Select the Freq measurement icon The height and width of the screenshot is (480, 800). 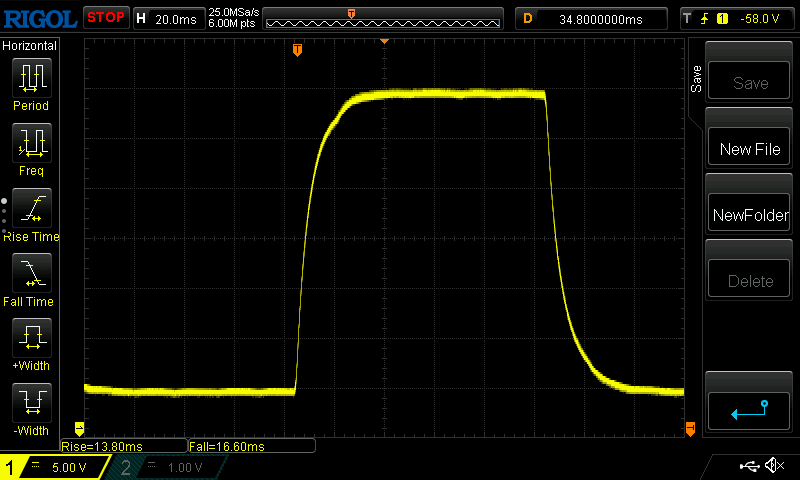click(32, 142)
